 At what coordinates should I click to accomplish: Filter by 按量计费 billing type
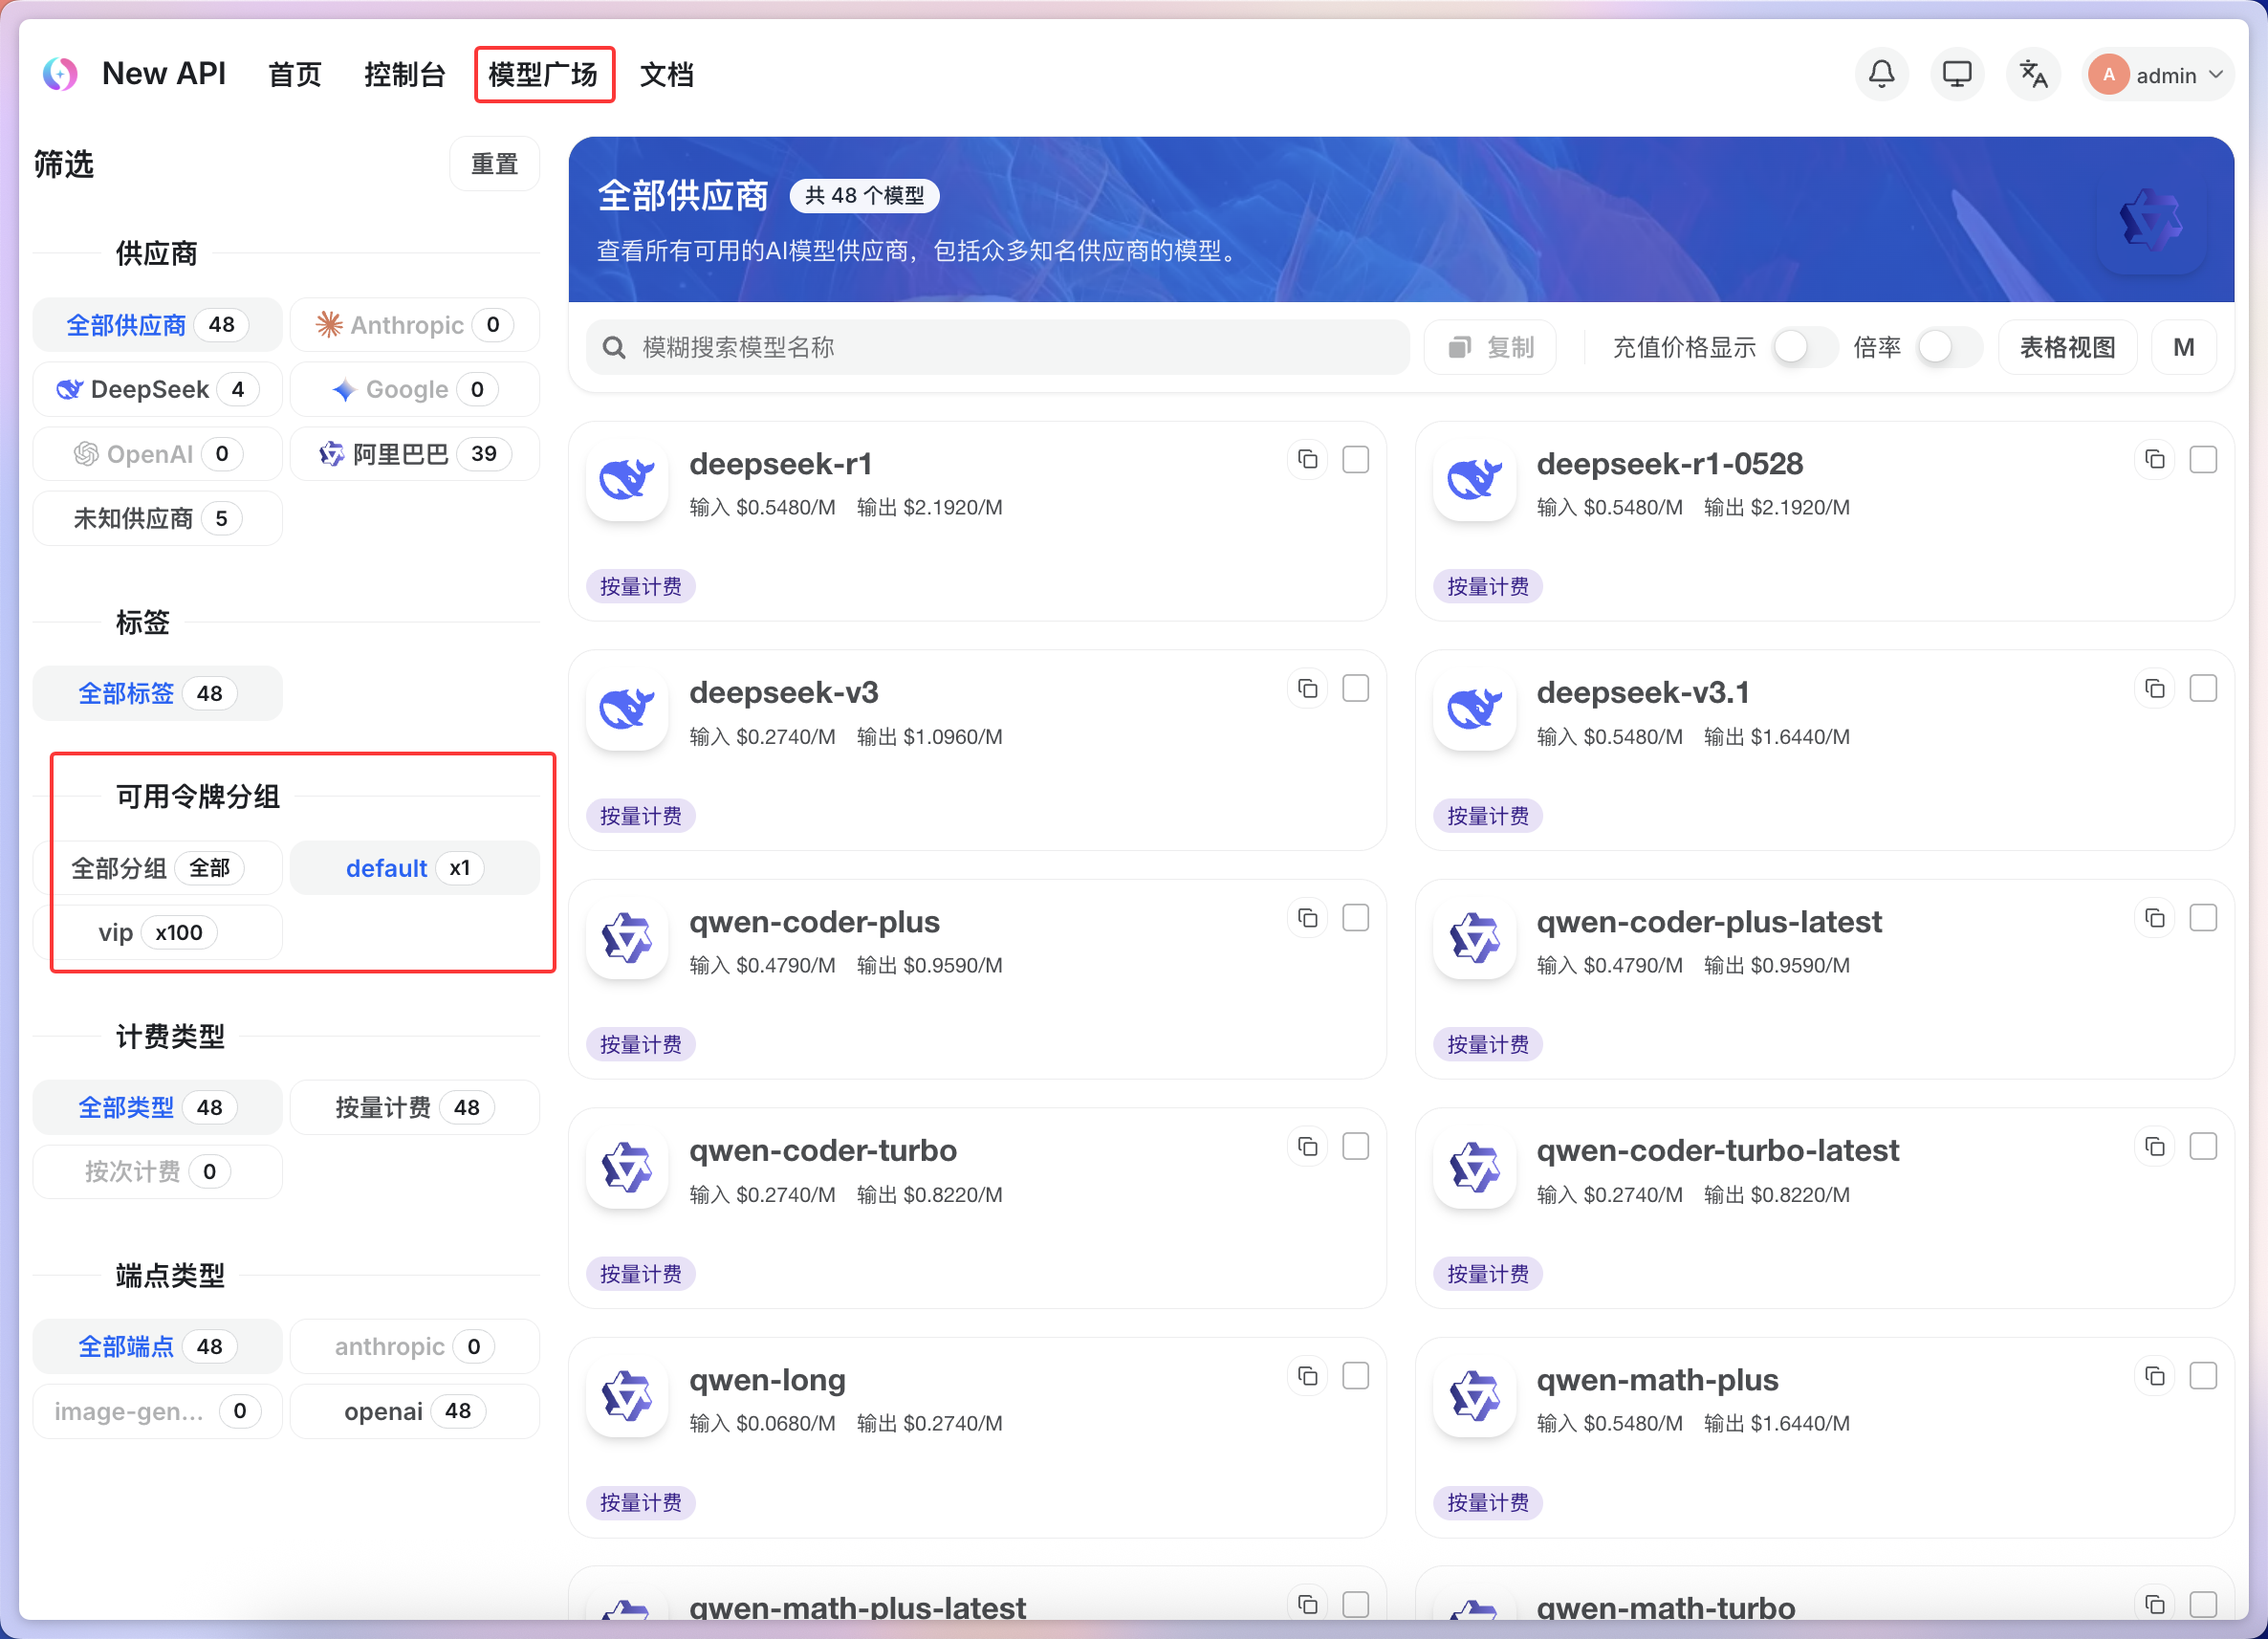point(415,1107)
